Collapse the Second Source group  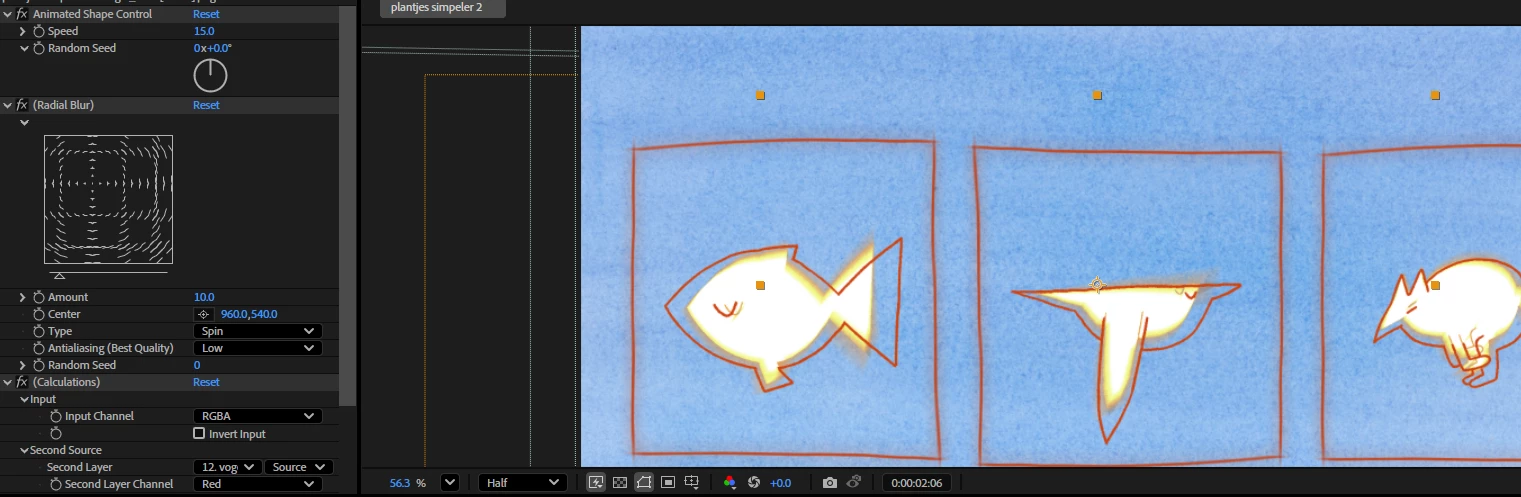click(x=24, y=450)
